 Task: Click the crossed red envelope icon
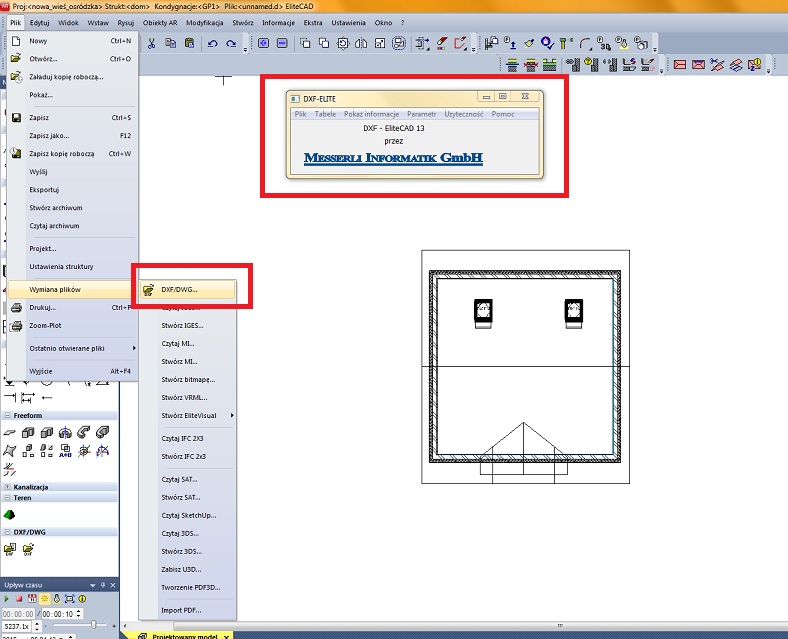698,64
